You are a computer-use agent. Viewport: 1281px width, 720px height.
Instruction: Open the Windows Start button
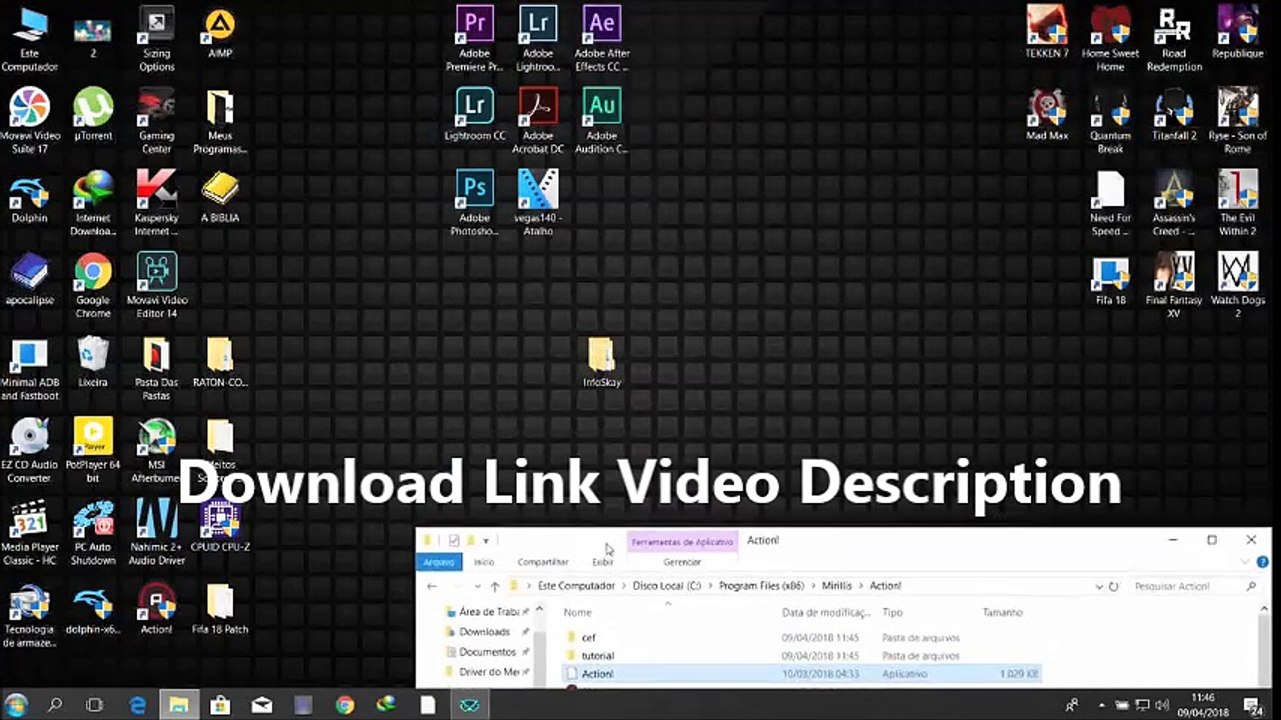pos(16,704)
